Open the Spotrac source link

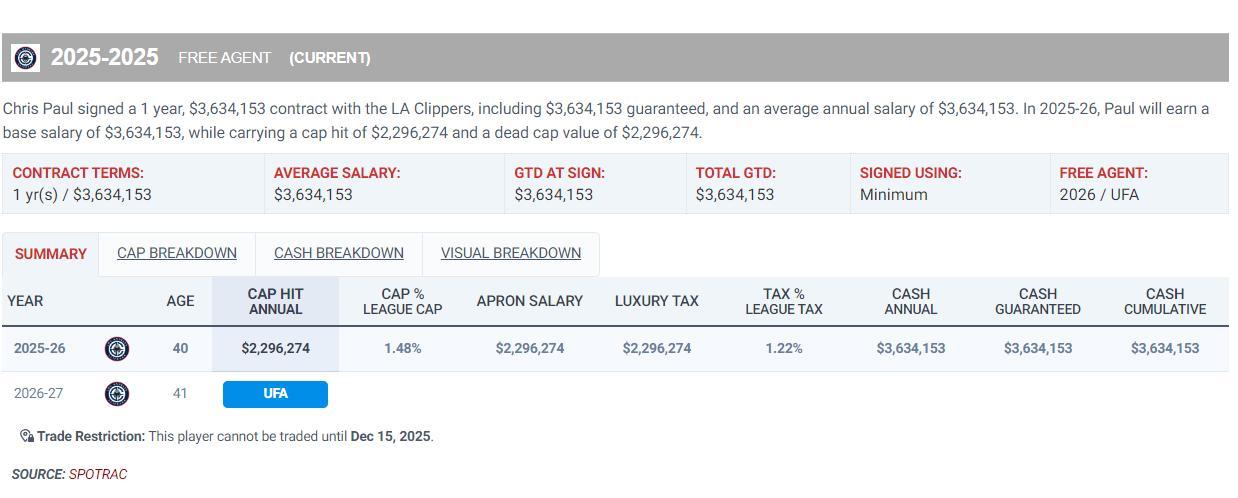(x=98, y=474)
